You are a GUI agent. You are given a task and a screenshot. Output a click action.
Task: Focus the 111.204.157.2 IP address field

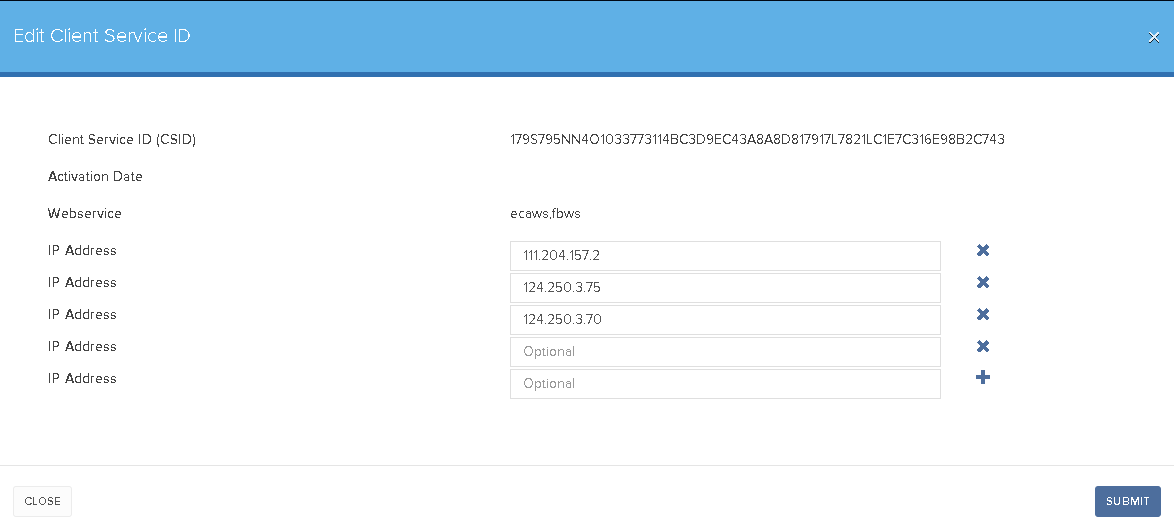pyautogui.click(x=725, y=256)
